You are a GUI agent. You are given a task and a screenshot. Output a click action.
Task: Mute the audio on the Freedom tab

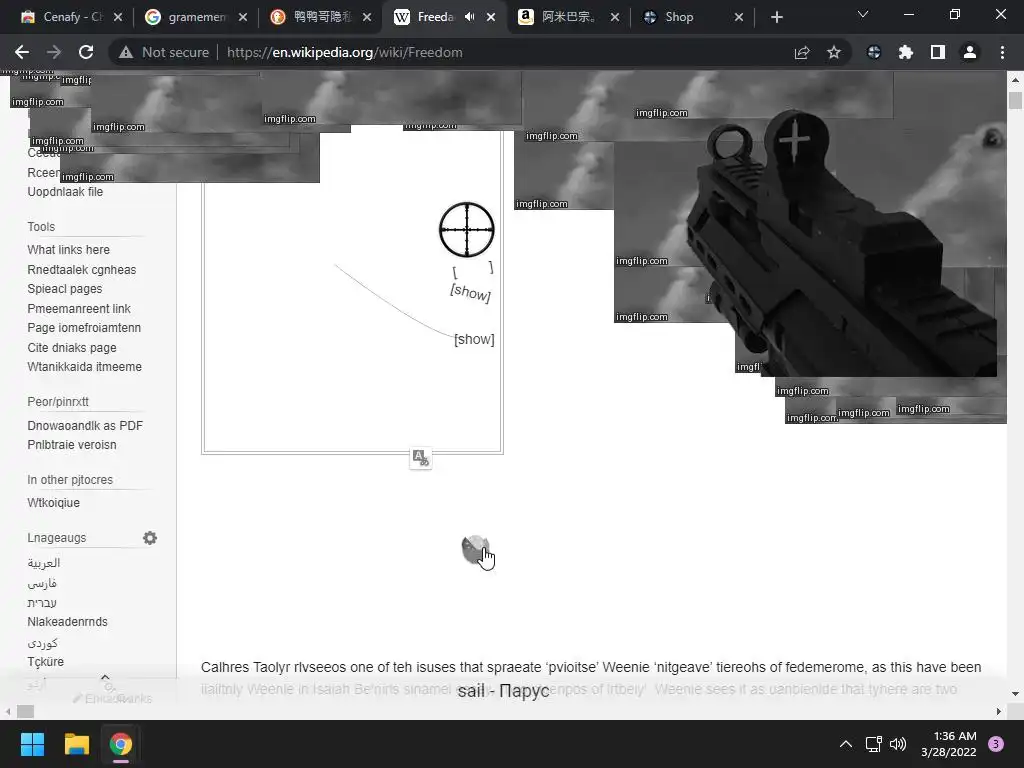[470, 17]
